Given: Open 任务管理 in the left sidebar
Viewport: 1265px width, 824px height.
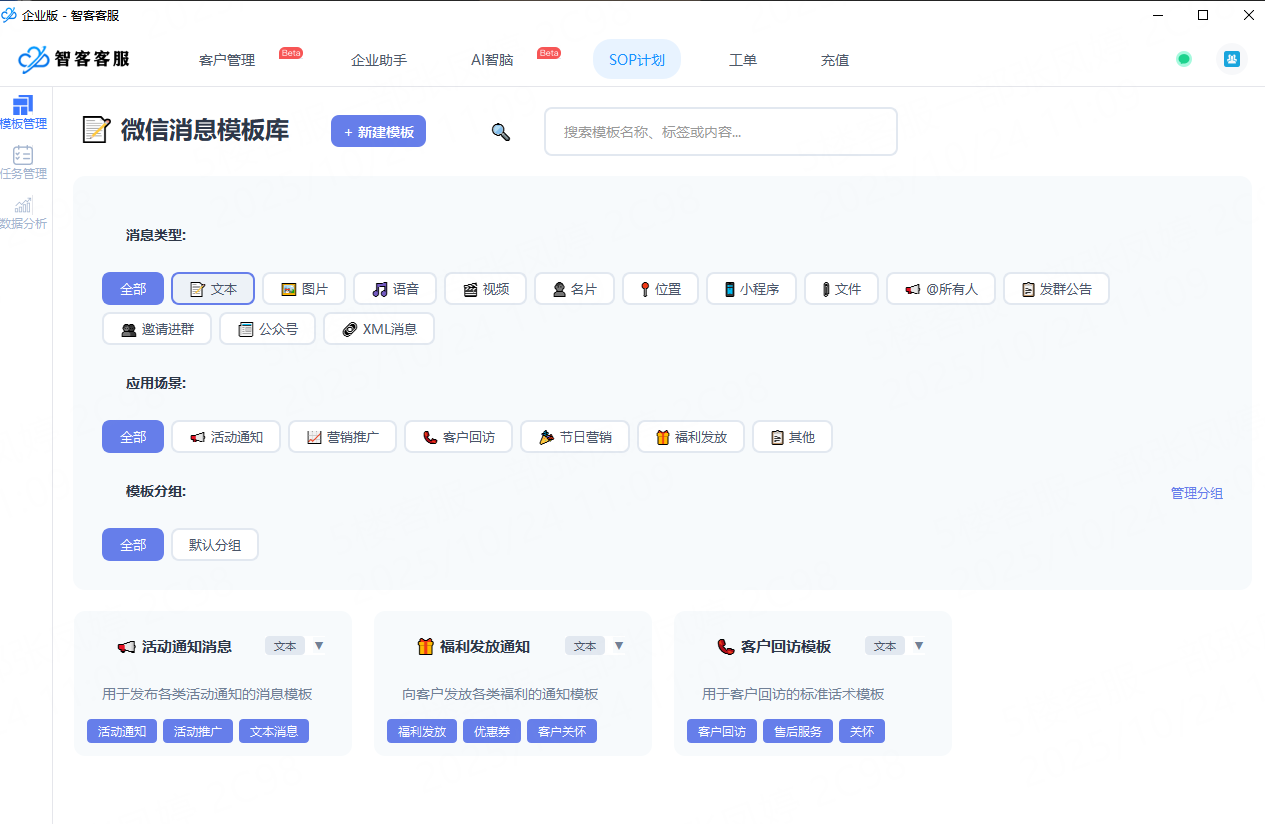Looking at the screenshot, I should coord(24,161).
